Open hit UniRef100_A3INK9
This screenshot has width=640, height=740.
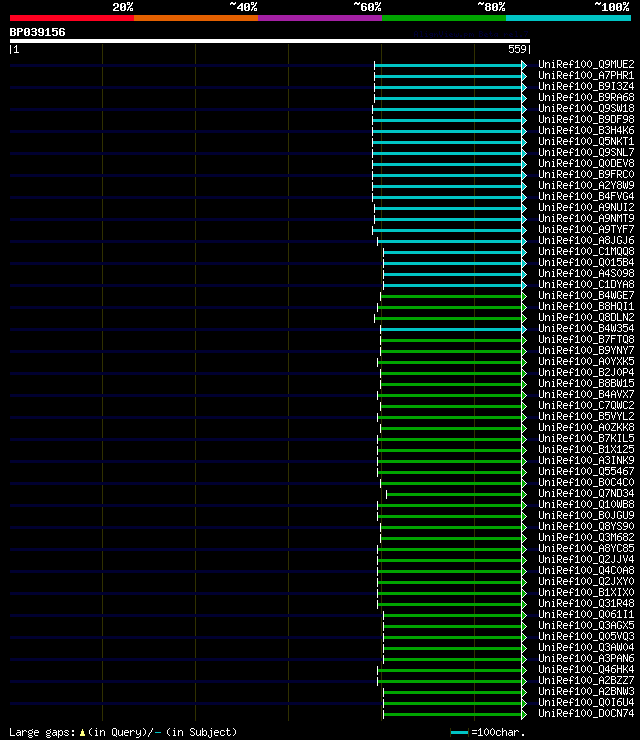(586, 460)
